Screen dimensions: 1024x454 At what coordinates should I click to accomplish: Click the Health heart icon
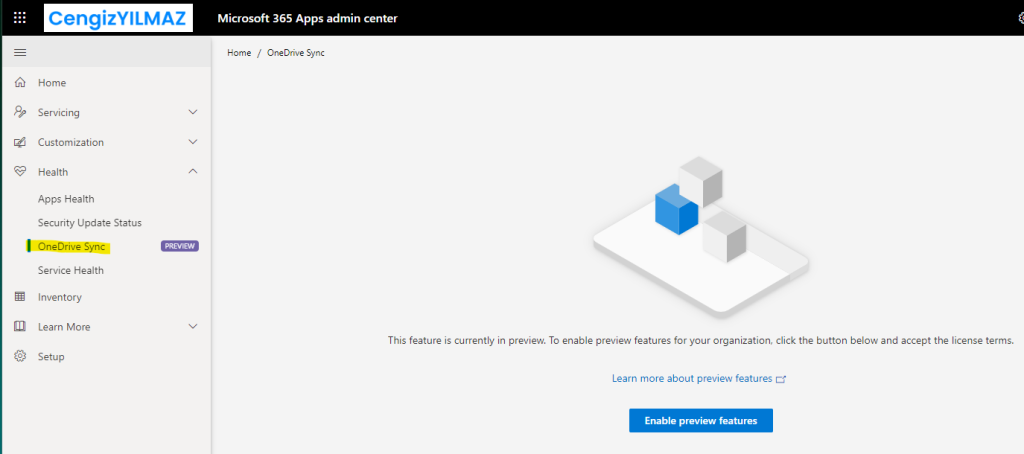coord(19,172)
